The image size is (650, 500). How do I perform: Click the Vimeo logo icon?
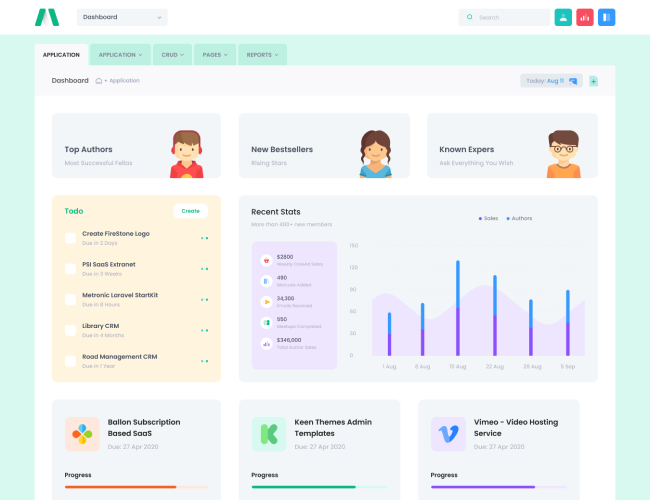point(448,434)
